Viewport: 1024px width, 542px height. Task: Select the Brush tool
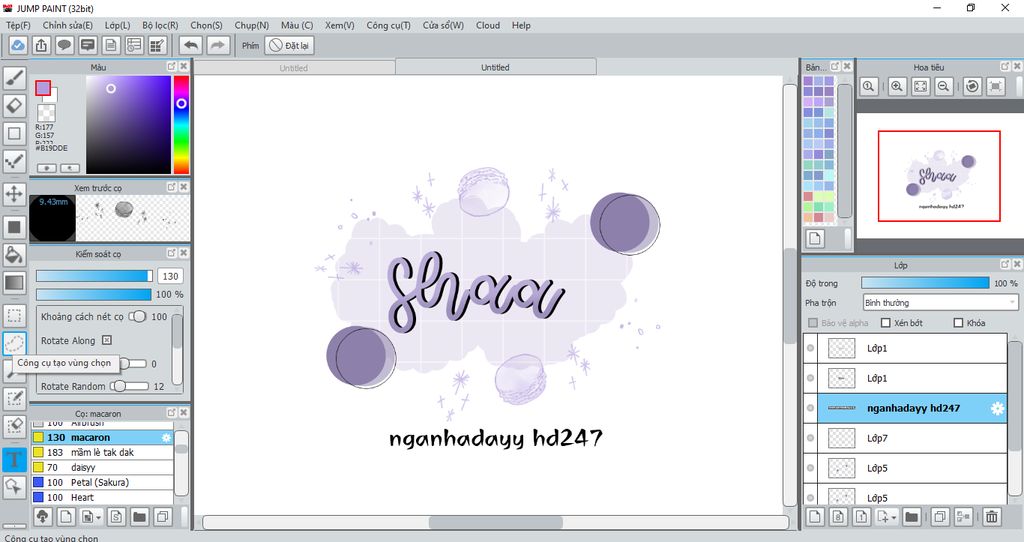click(14, 78)
